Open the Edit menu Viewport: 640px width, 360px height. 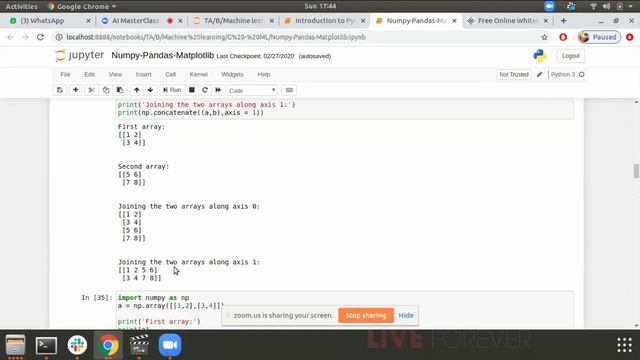click(89, 74)
